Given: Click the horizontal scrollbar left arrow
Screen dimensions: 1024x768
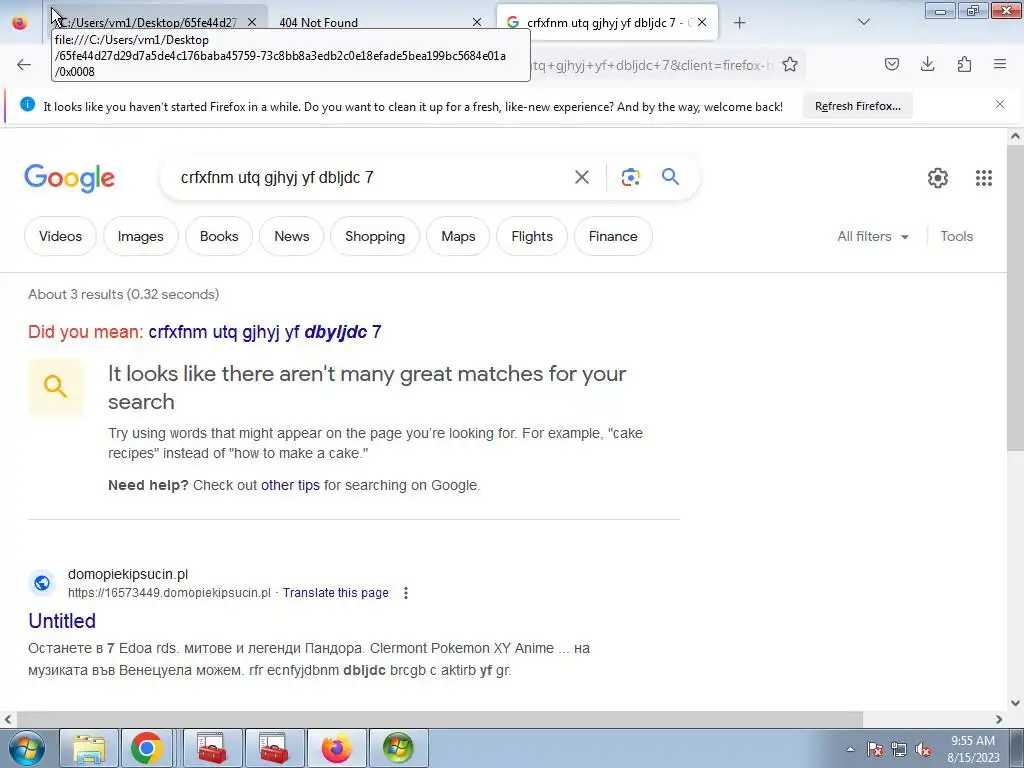Looking at the screenshot, I should (8, 719).
